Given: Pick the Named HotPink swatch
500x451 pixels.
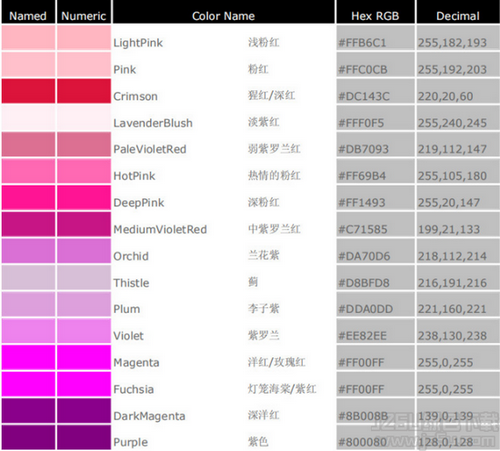Looking at the screenshot, I should 28,171.
